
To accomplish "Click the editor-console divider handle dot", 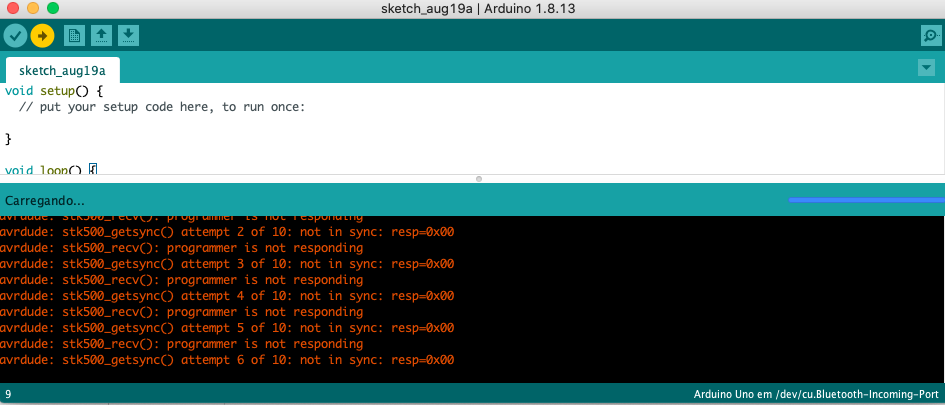I will coord(479,179).
